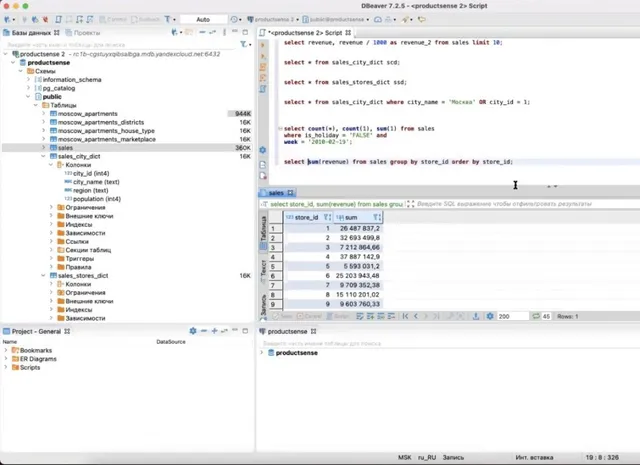Switch to Базы данных navigator tab
Screen dimensions: 640x465
[x=31, y=33]
